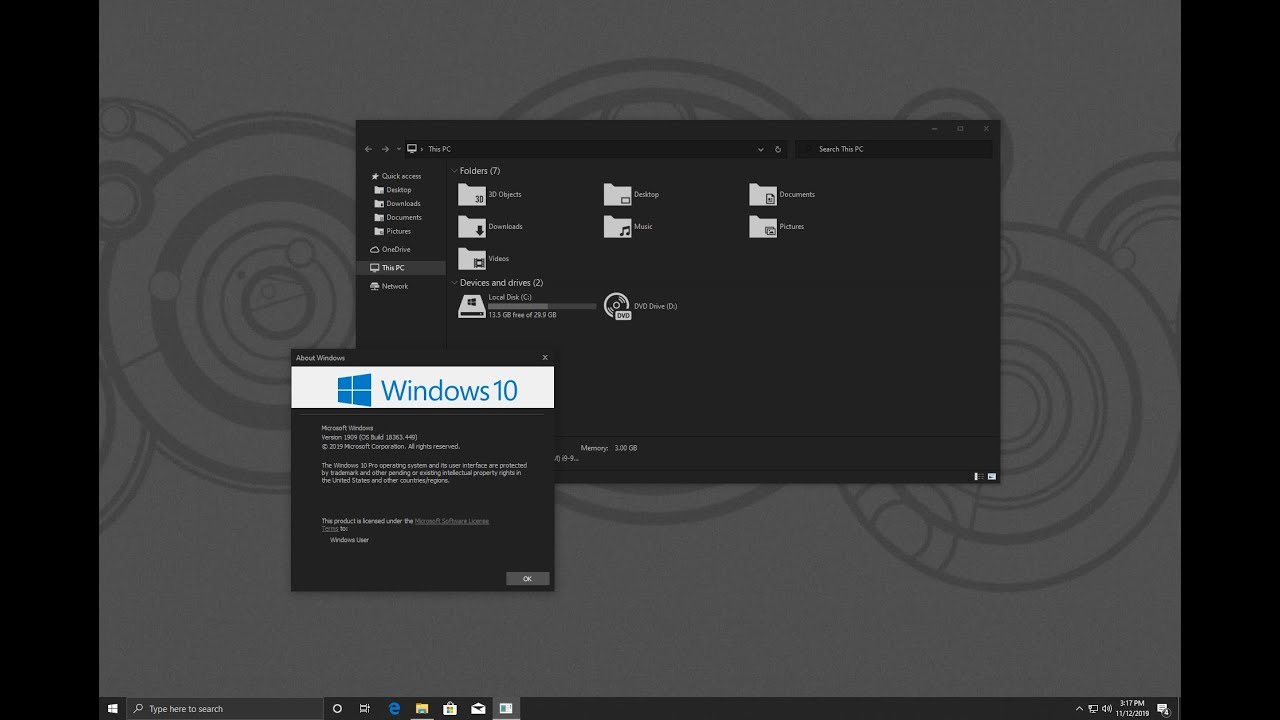Open Desktop under Quick access sidebar
The height and width of the screenshot is (720, 1280).
point(393,190)
